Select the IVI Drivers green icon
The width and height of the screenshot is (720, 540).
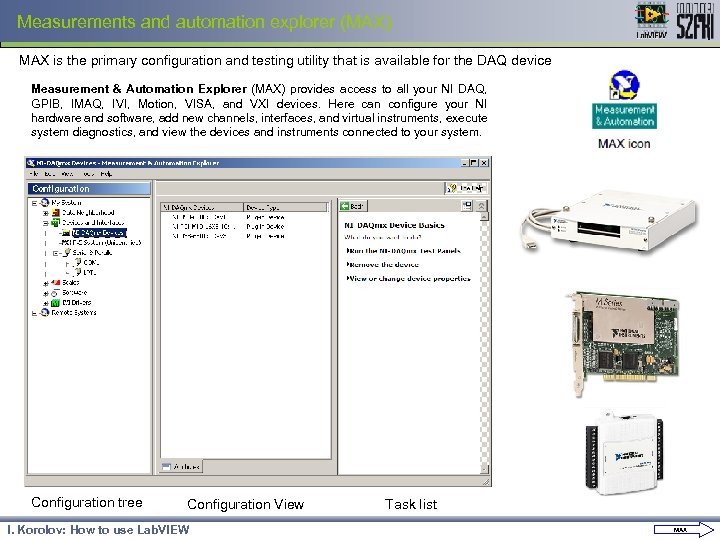point(56,303)
